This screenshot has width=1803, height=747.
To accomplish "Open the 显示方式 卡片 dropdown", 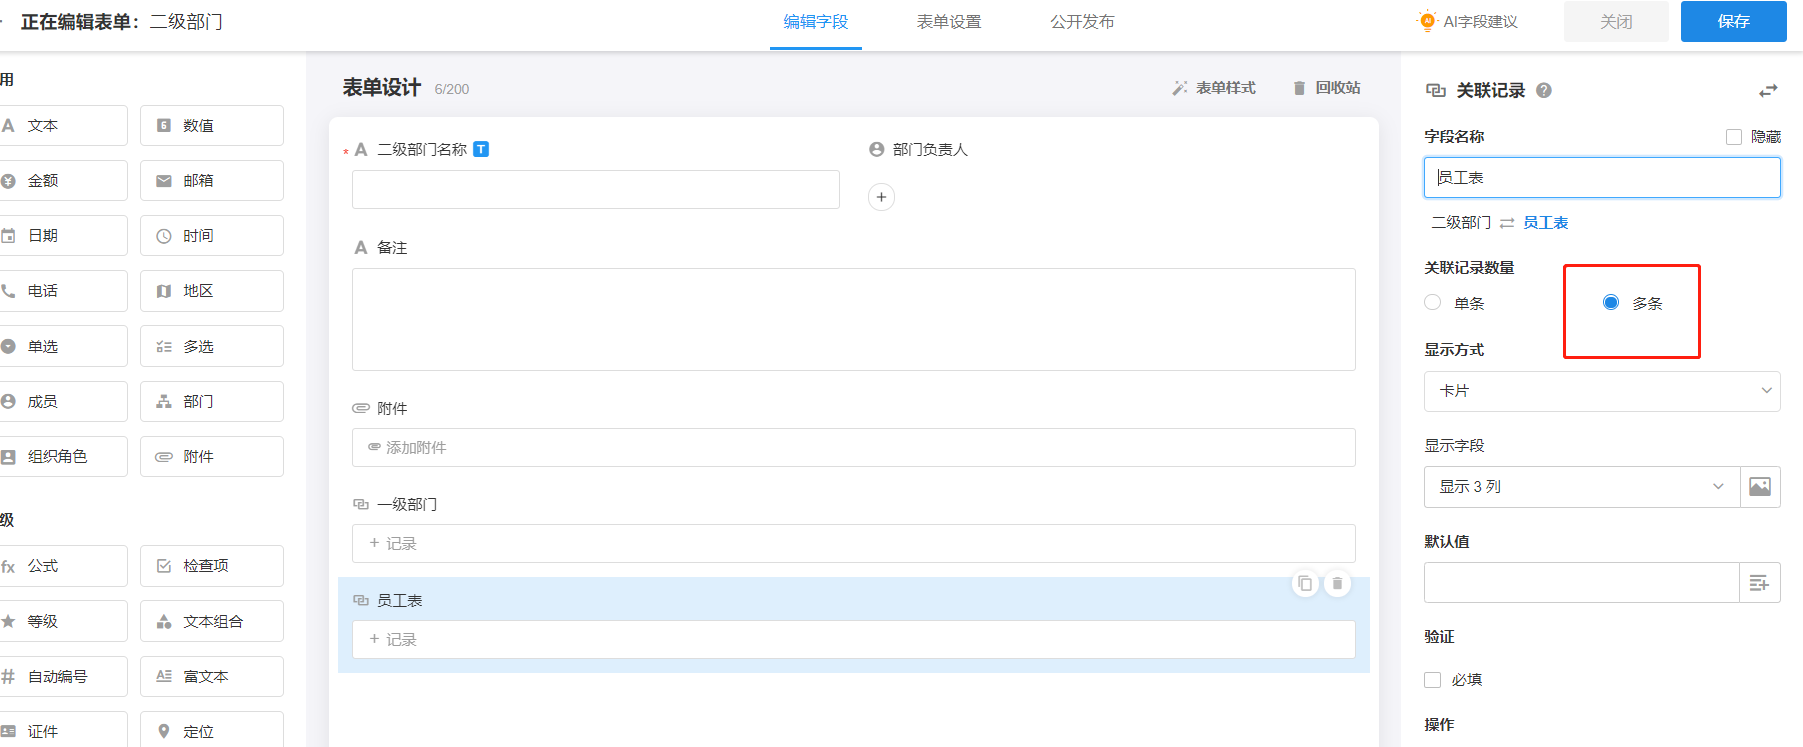I will tap(1601, 391).
